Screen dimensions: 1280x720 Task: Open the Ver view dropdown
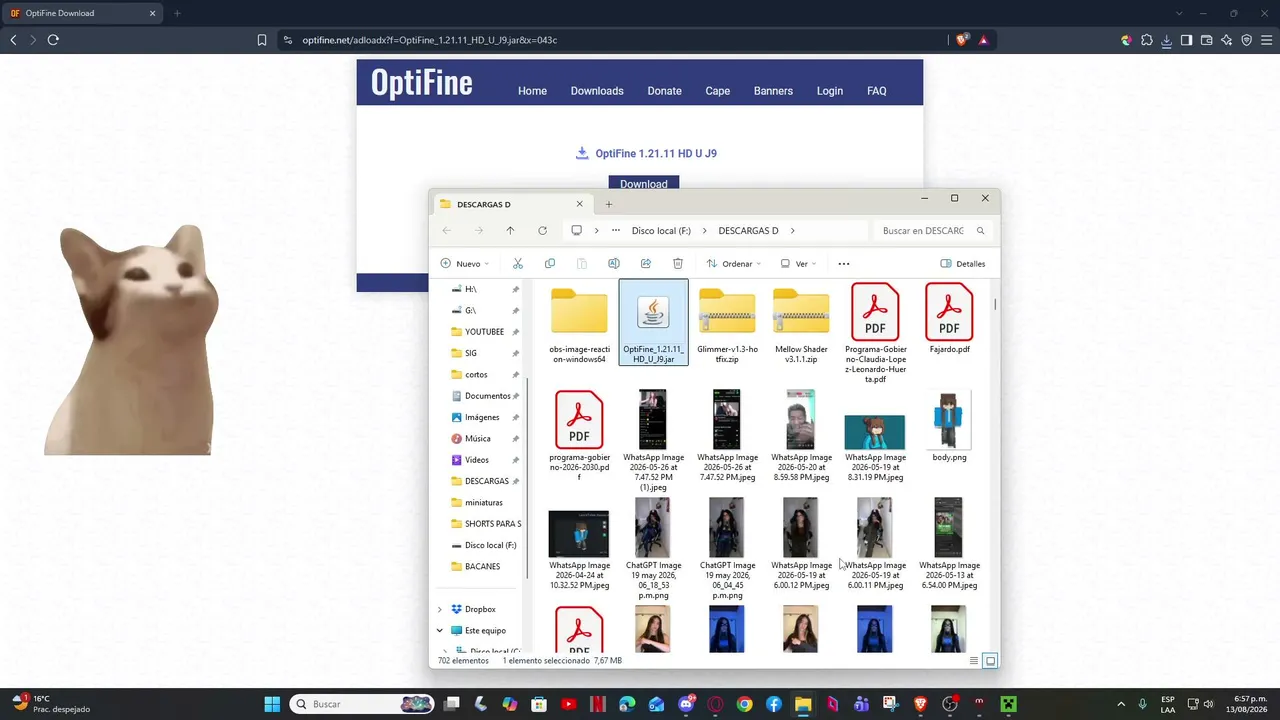(799, 264)
